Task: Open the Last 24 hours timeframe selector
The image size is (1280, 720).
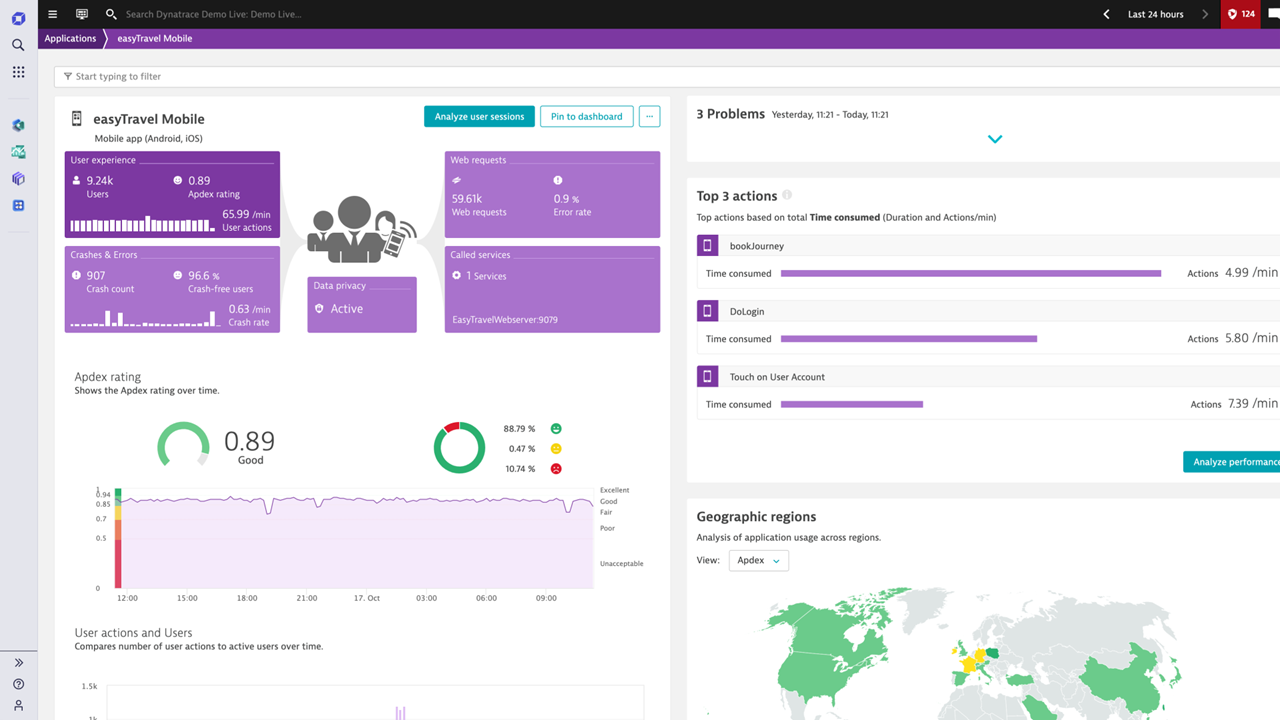Action: 1155,14
